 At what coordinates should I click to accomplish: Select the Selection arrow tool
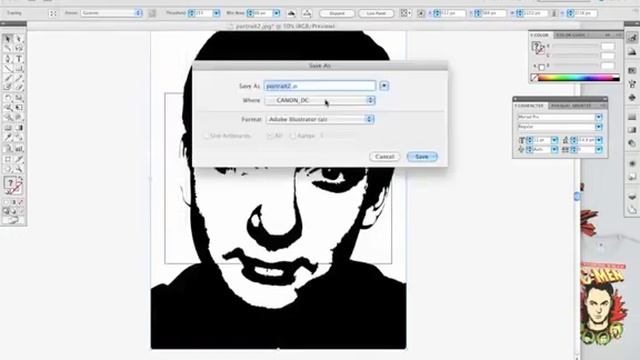tap(8, 38)
